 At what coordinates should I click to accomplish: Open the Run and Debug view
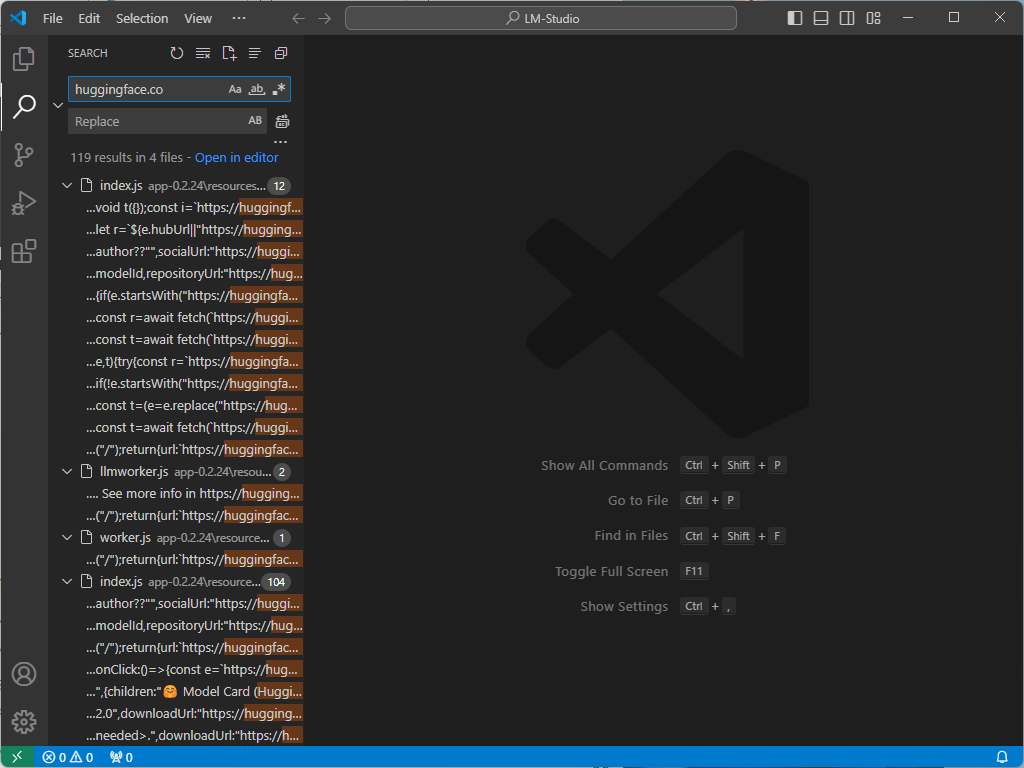24,203
